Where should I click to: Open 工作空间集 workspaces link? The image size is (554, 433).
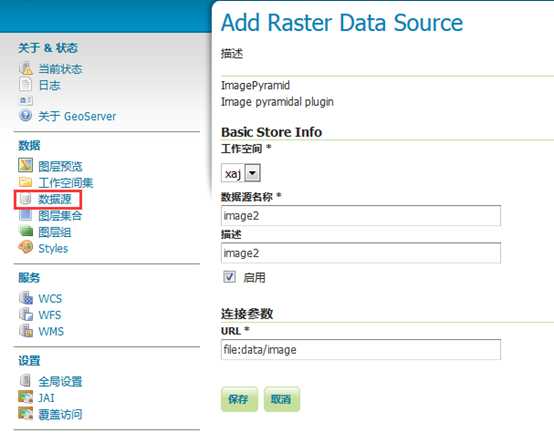[66, 183]
